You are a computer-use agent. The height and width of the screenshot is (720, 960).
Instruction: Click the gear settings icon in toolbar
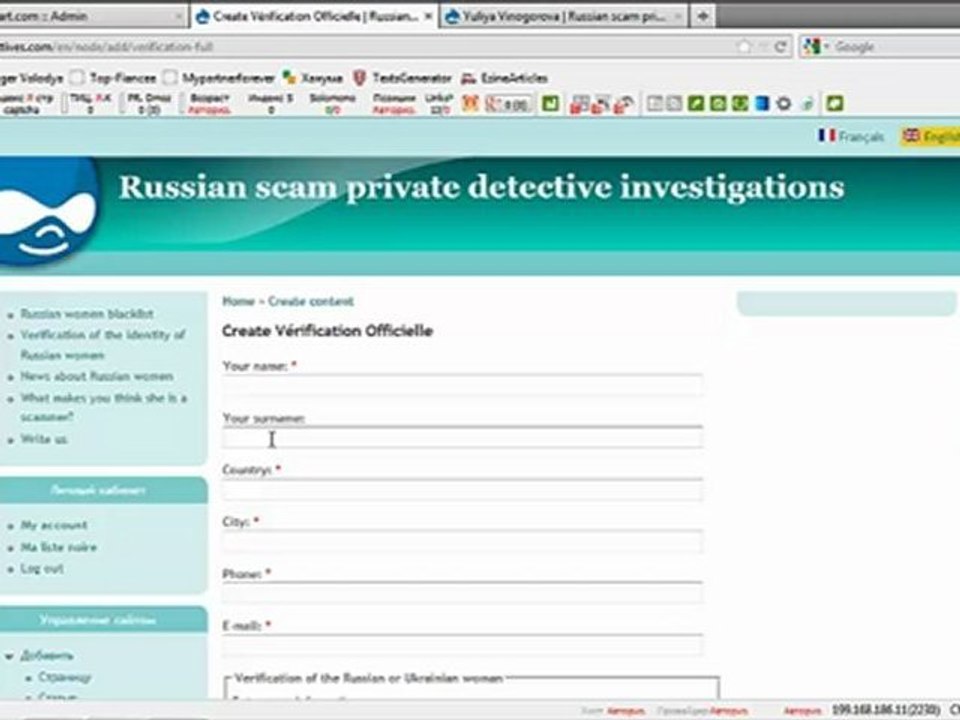[x=783, y=103]
